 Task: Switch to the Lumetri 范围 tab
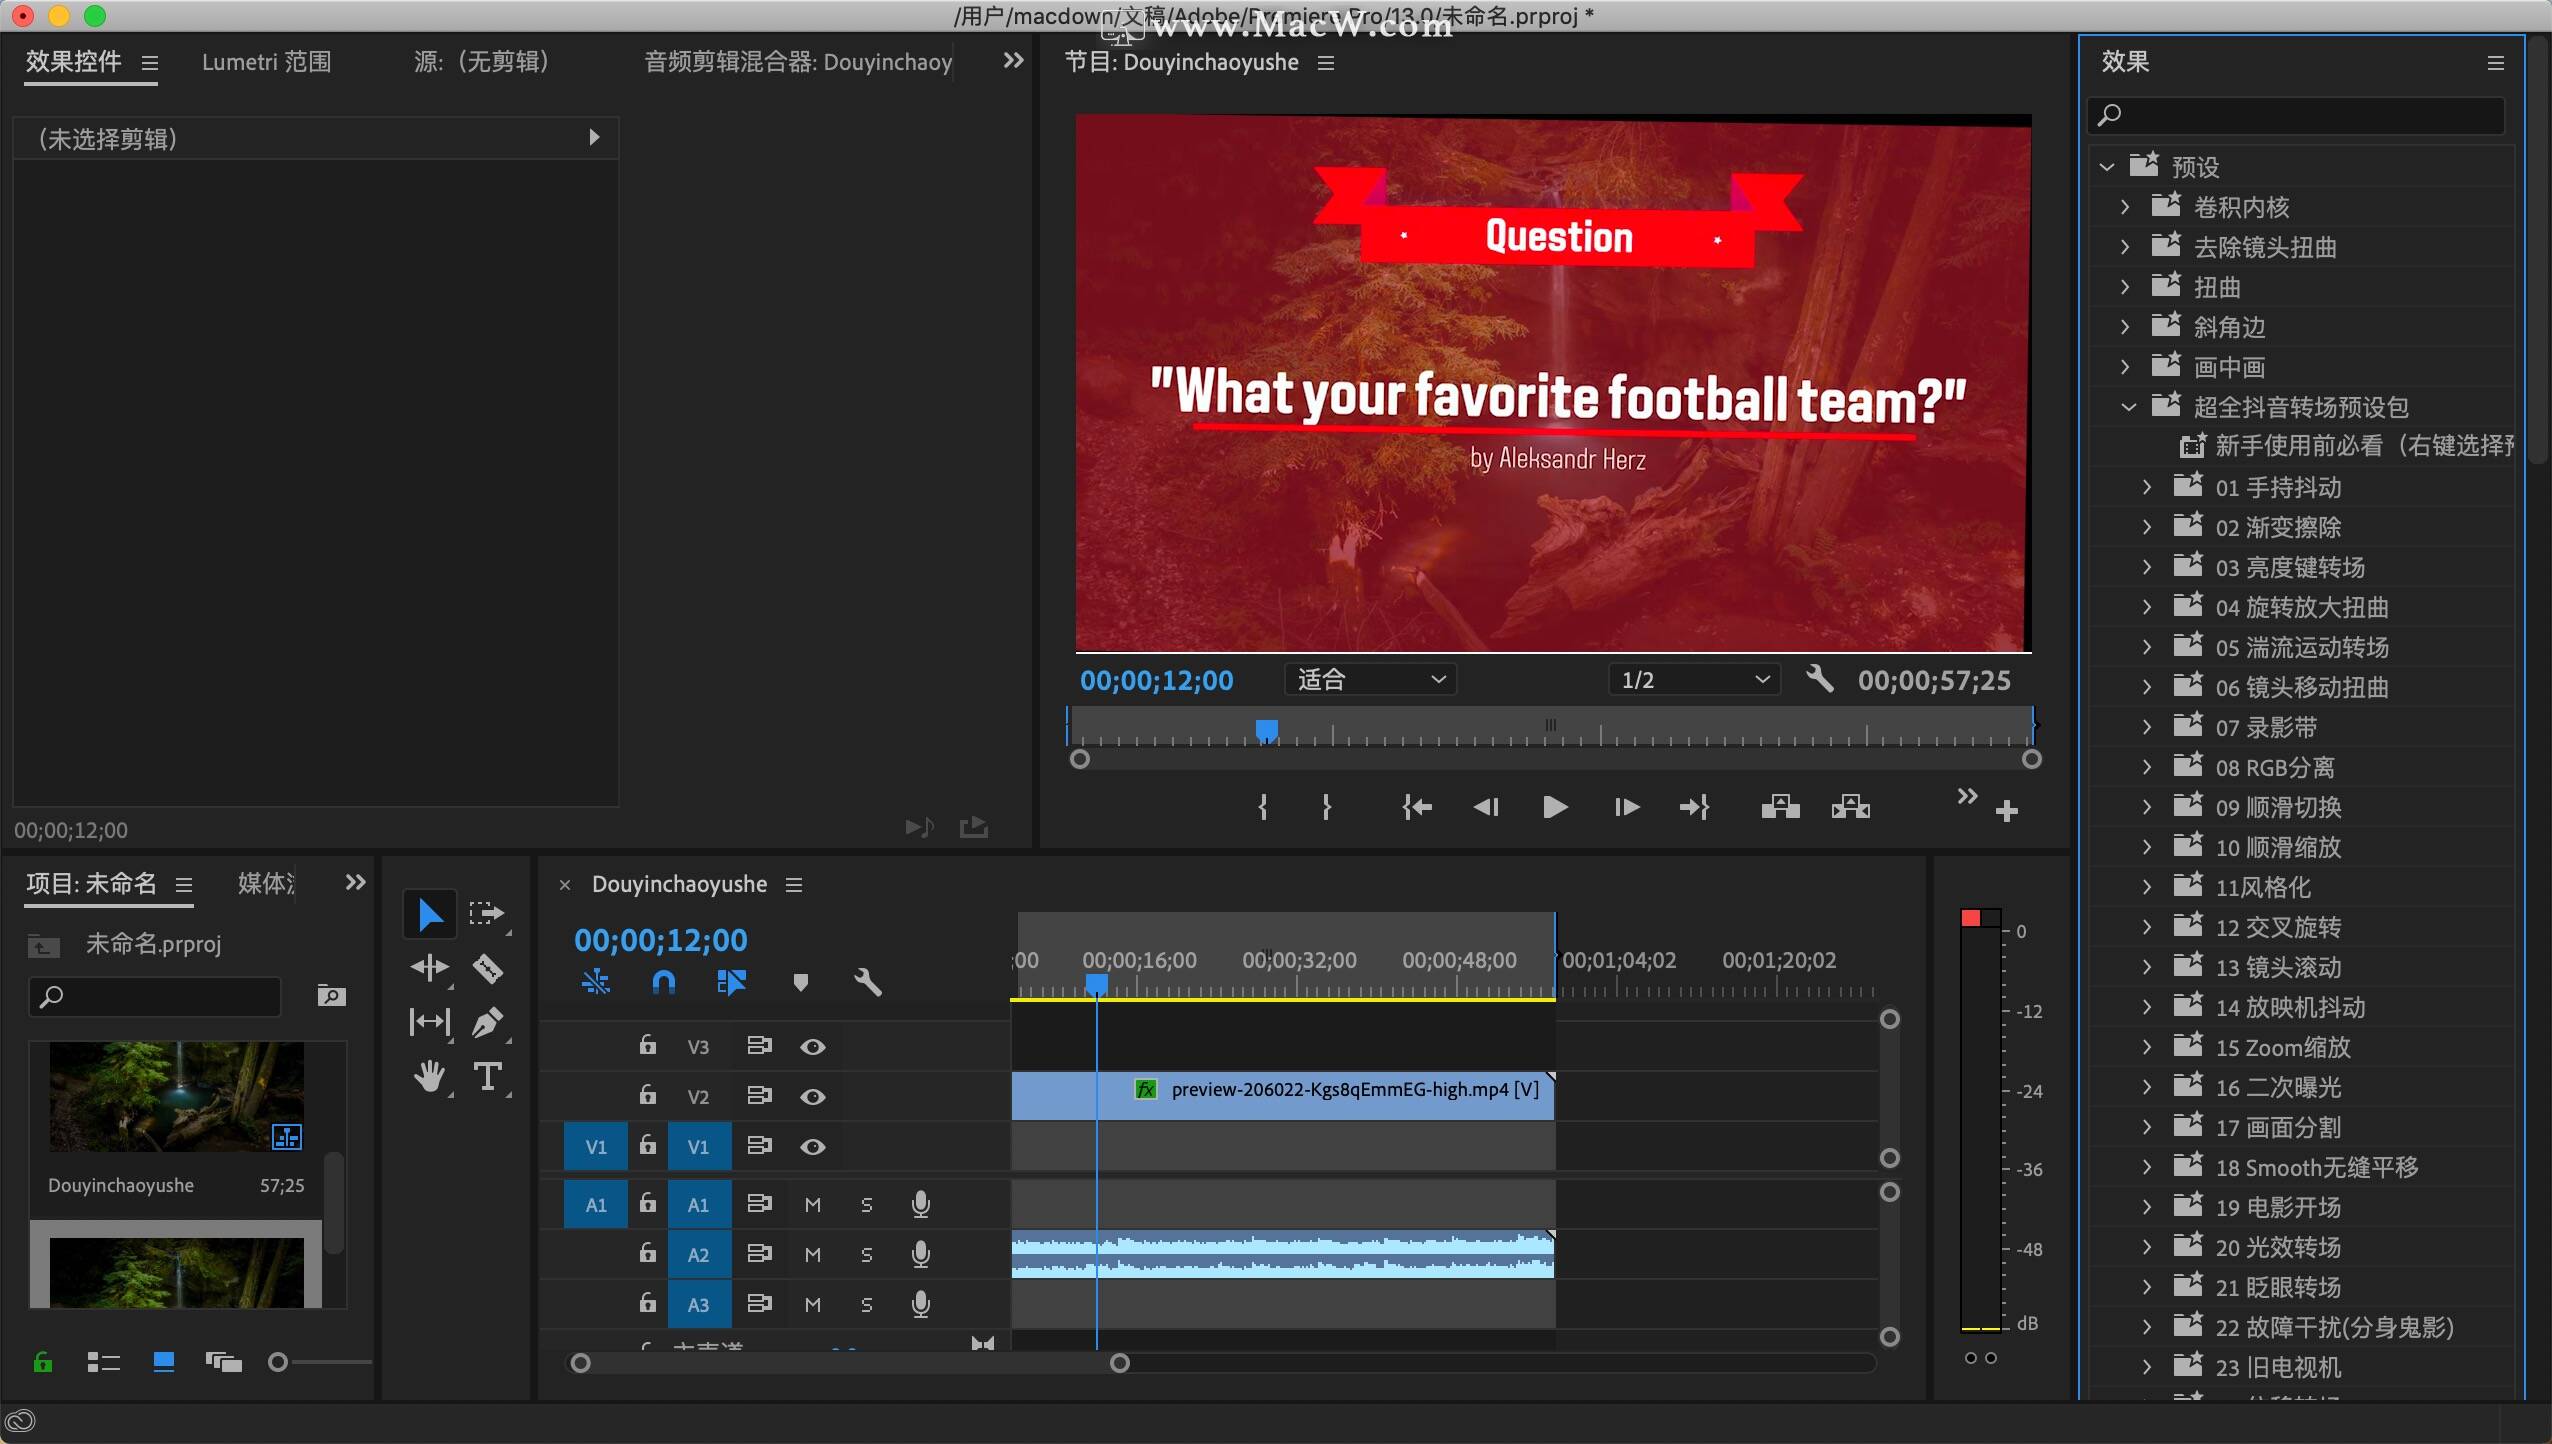click(266, 62)
